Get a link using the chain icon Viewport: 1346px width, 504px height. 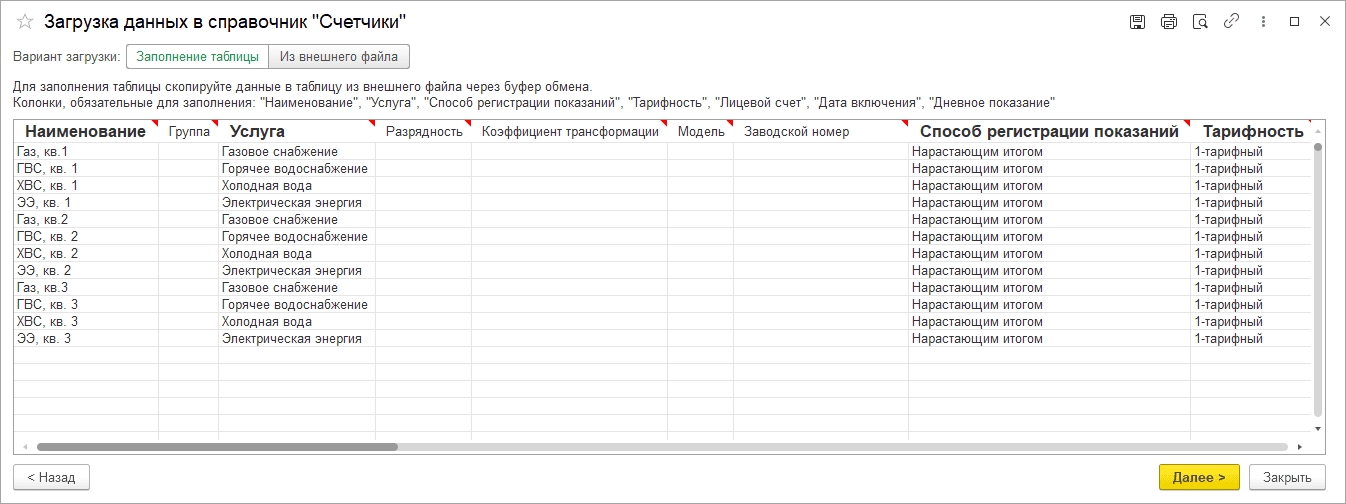(x=1232, y=22)
